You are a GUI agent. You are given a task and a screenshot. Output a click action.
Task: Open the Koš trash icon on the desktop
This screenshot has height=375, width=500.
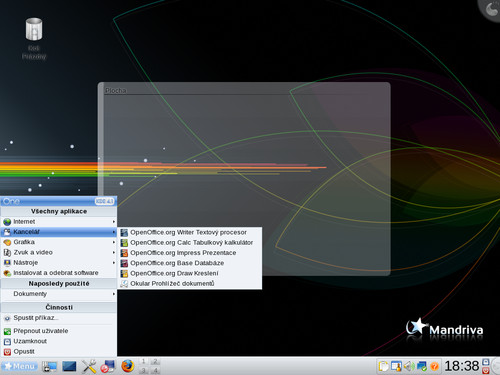(x=34, y=39)
